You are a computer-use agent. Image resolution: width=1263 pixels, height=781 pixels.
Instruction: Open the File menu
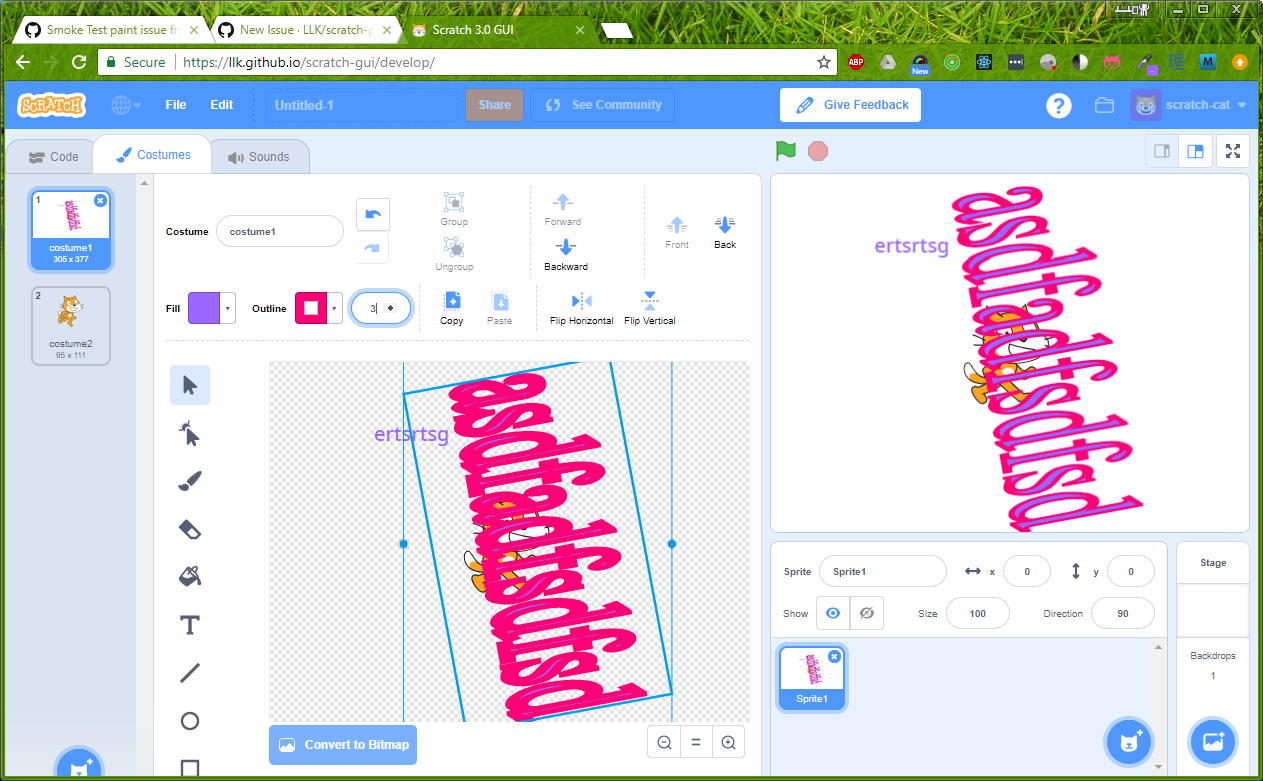tap(175, 105)
